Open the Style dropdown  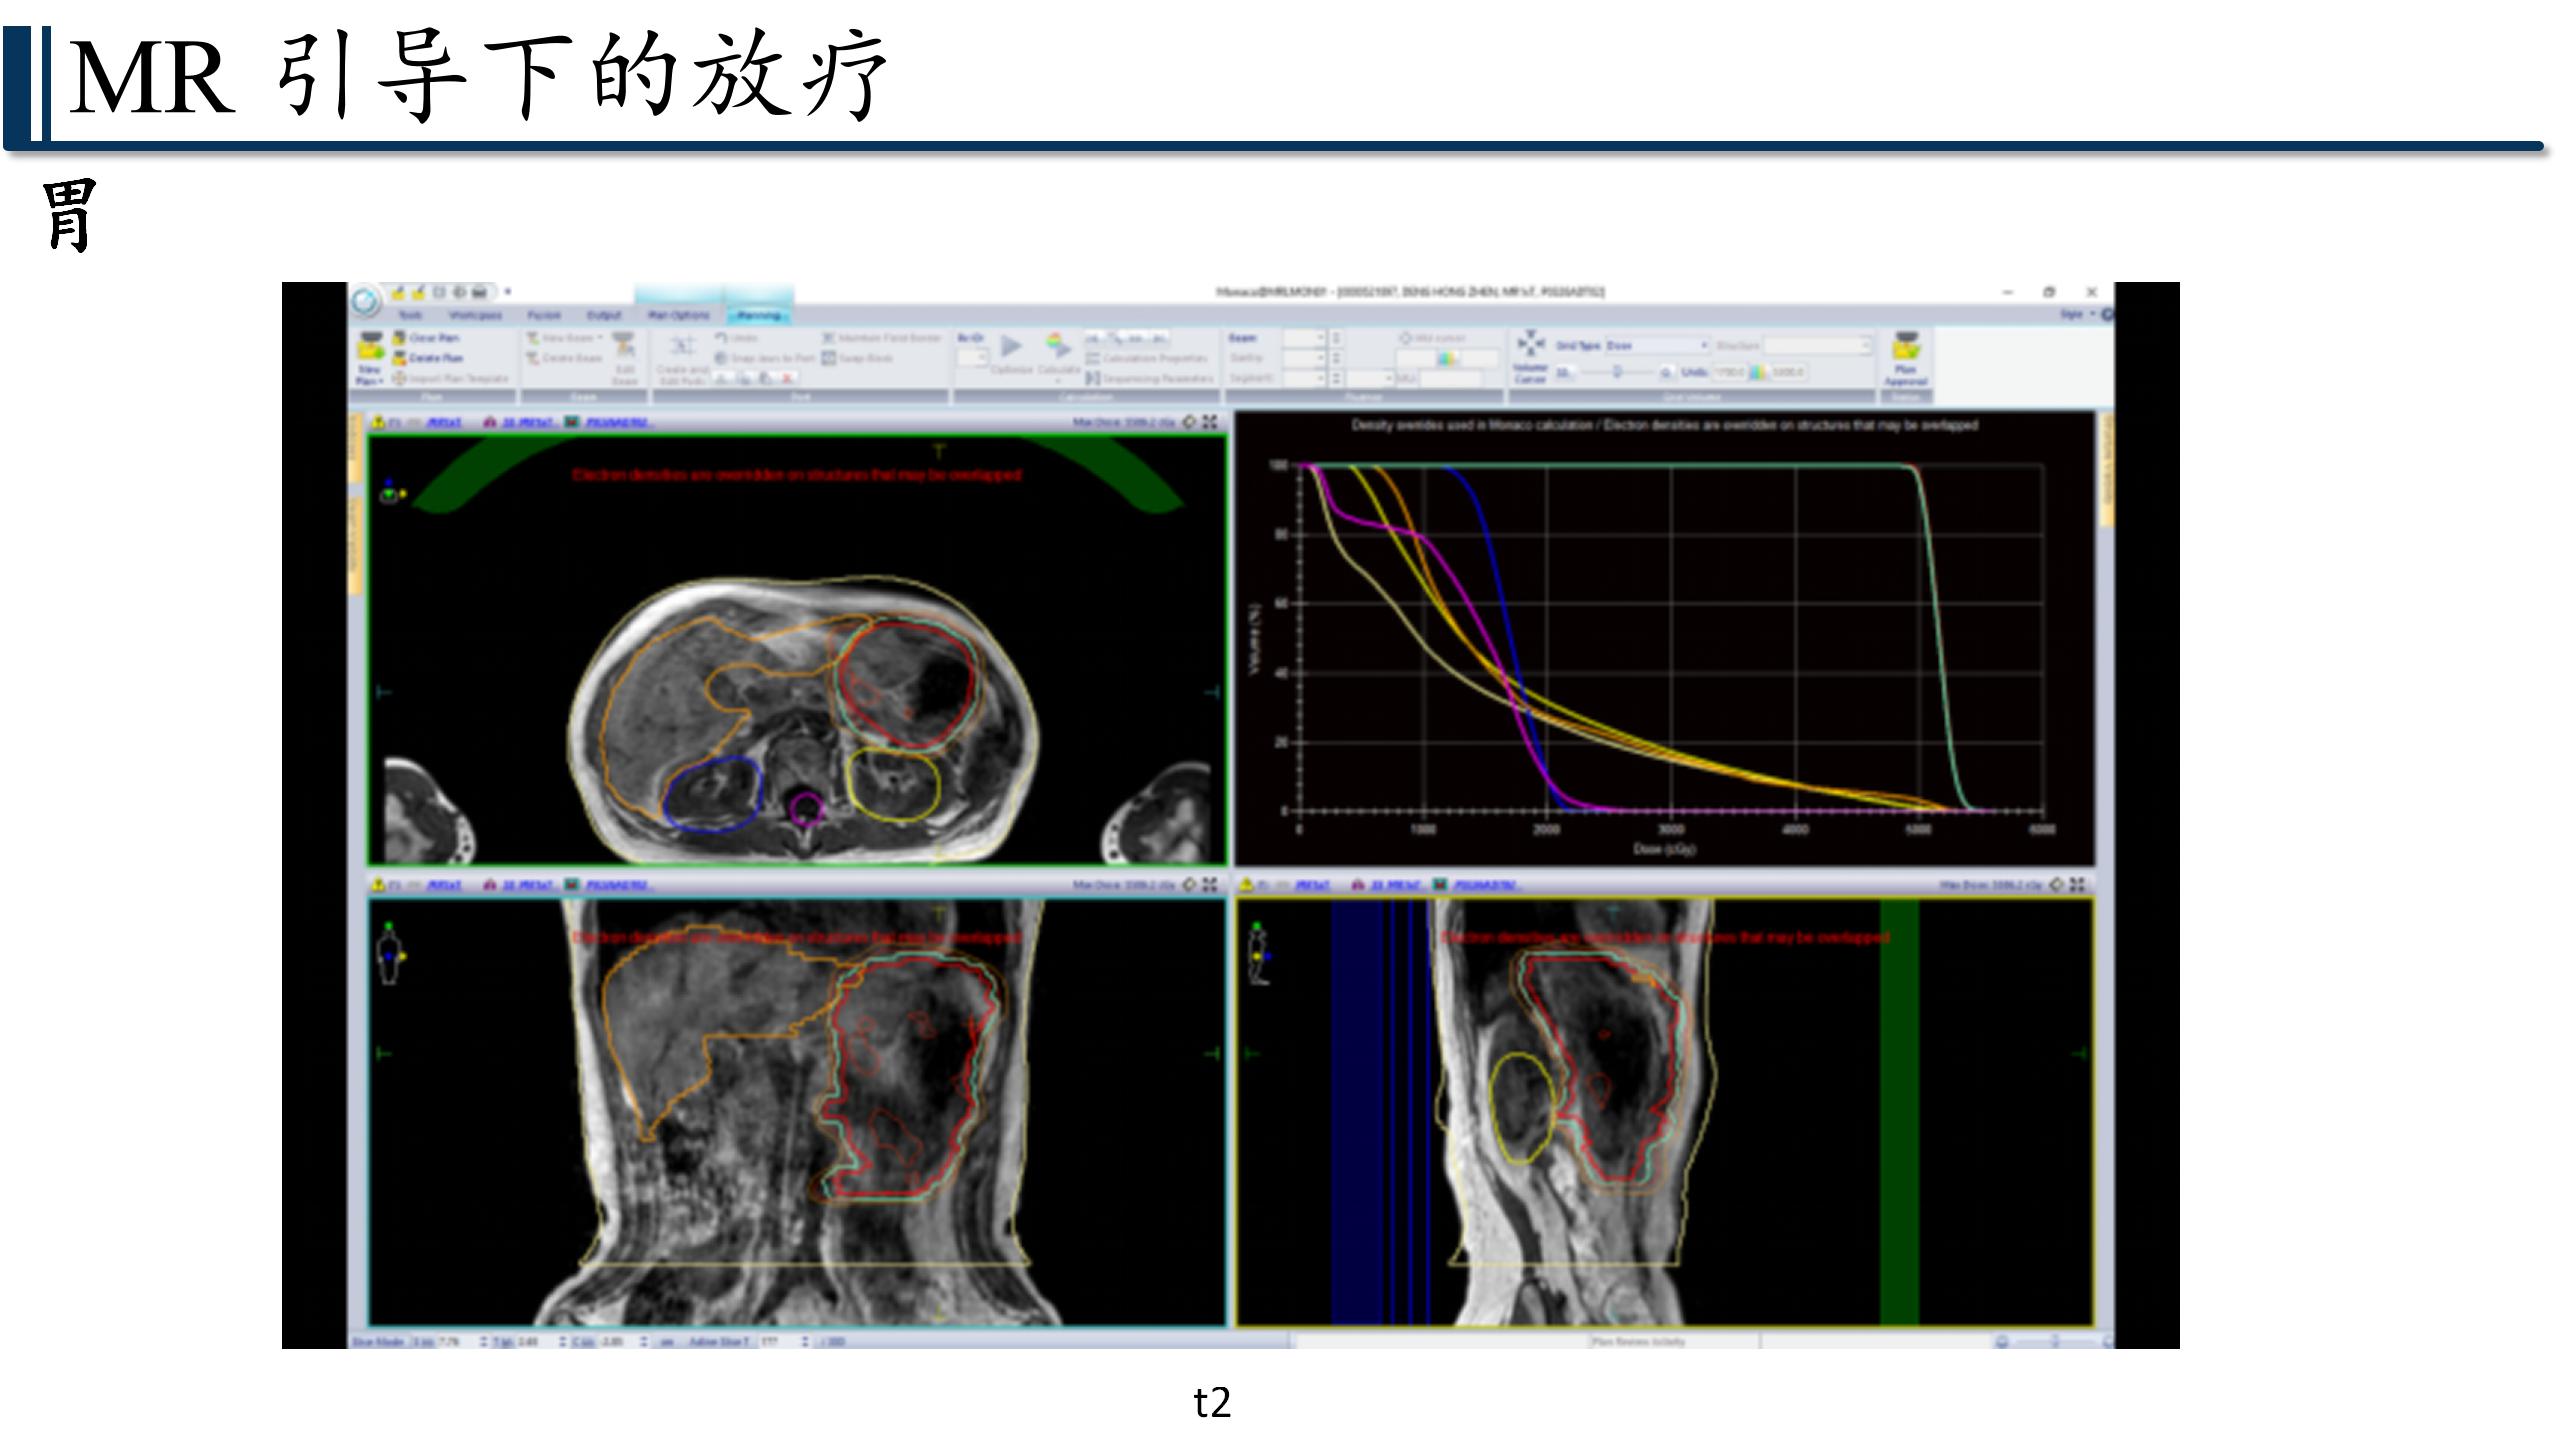[2077, 314]
